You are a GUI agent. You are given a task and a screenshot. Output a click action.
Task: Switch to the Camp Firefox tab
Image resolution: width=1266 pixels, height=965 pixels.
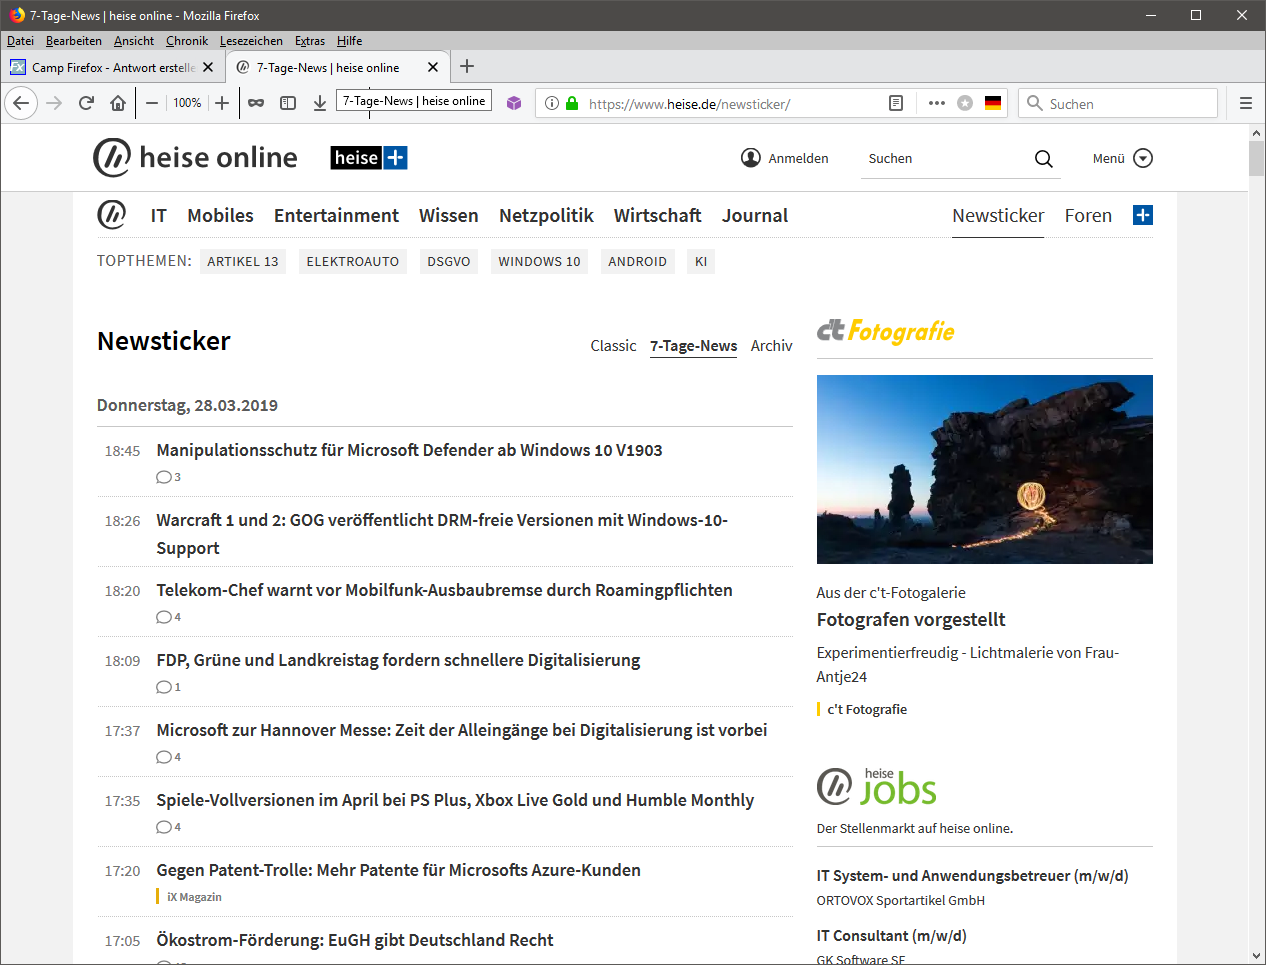pos(110,68)
